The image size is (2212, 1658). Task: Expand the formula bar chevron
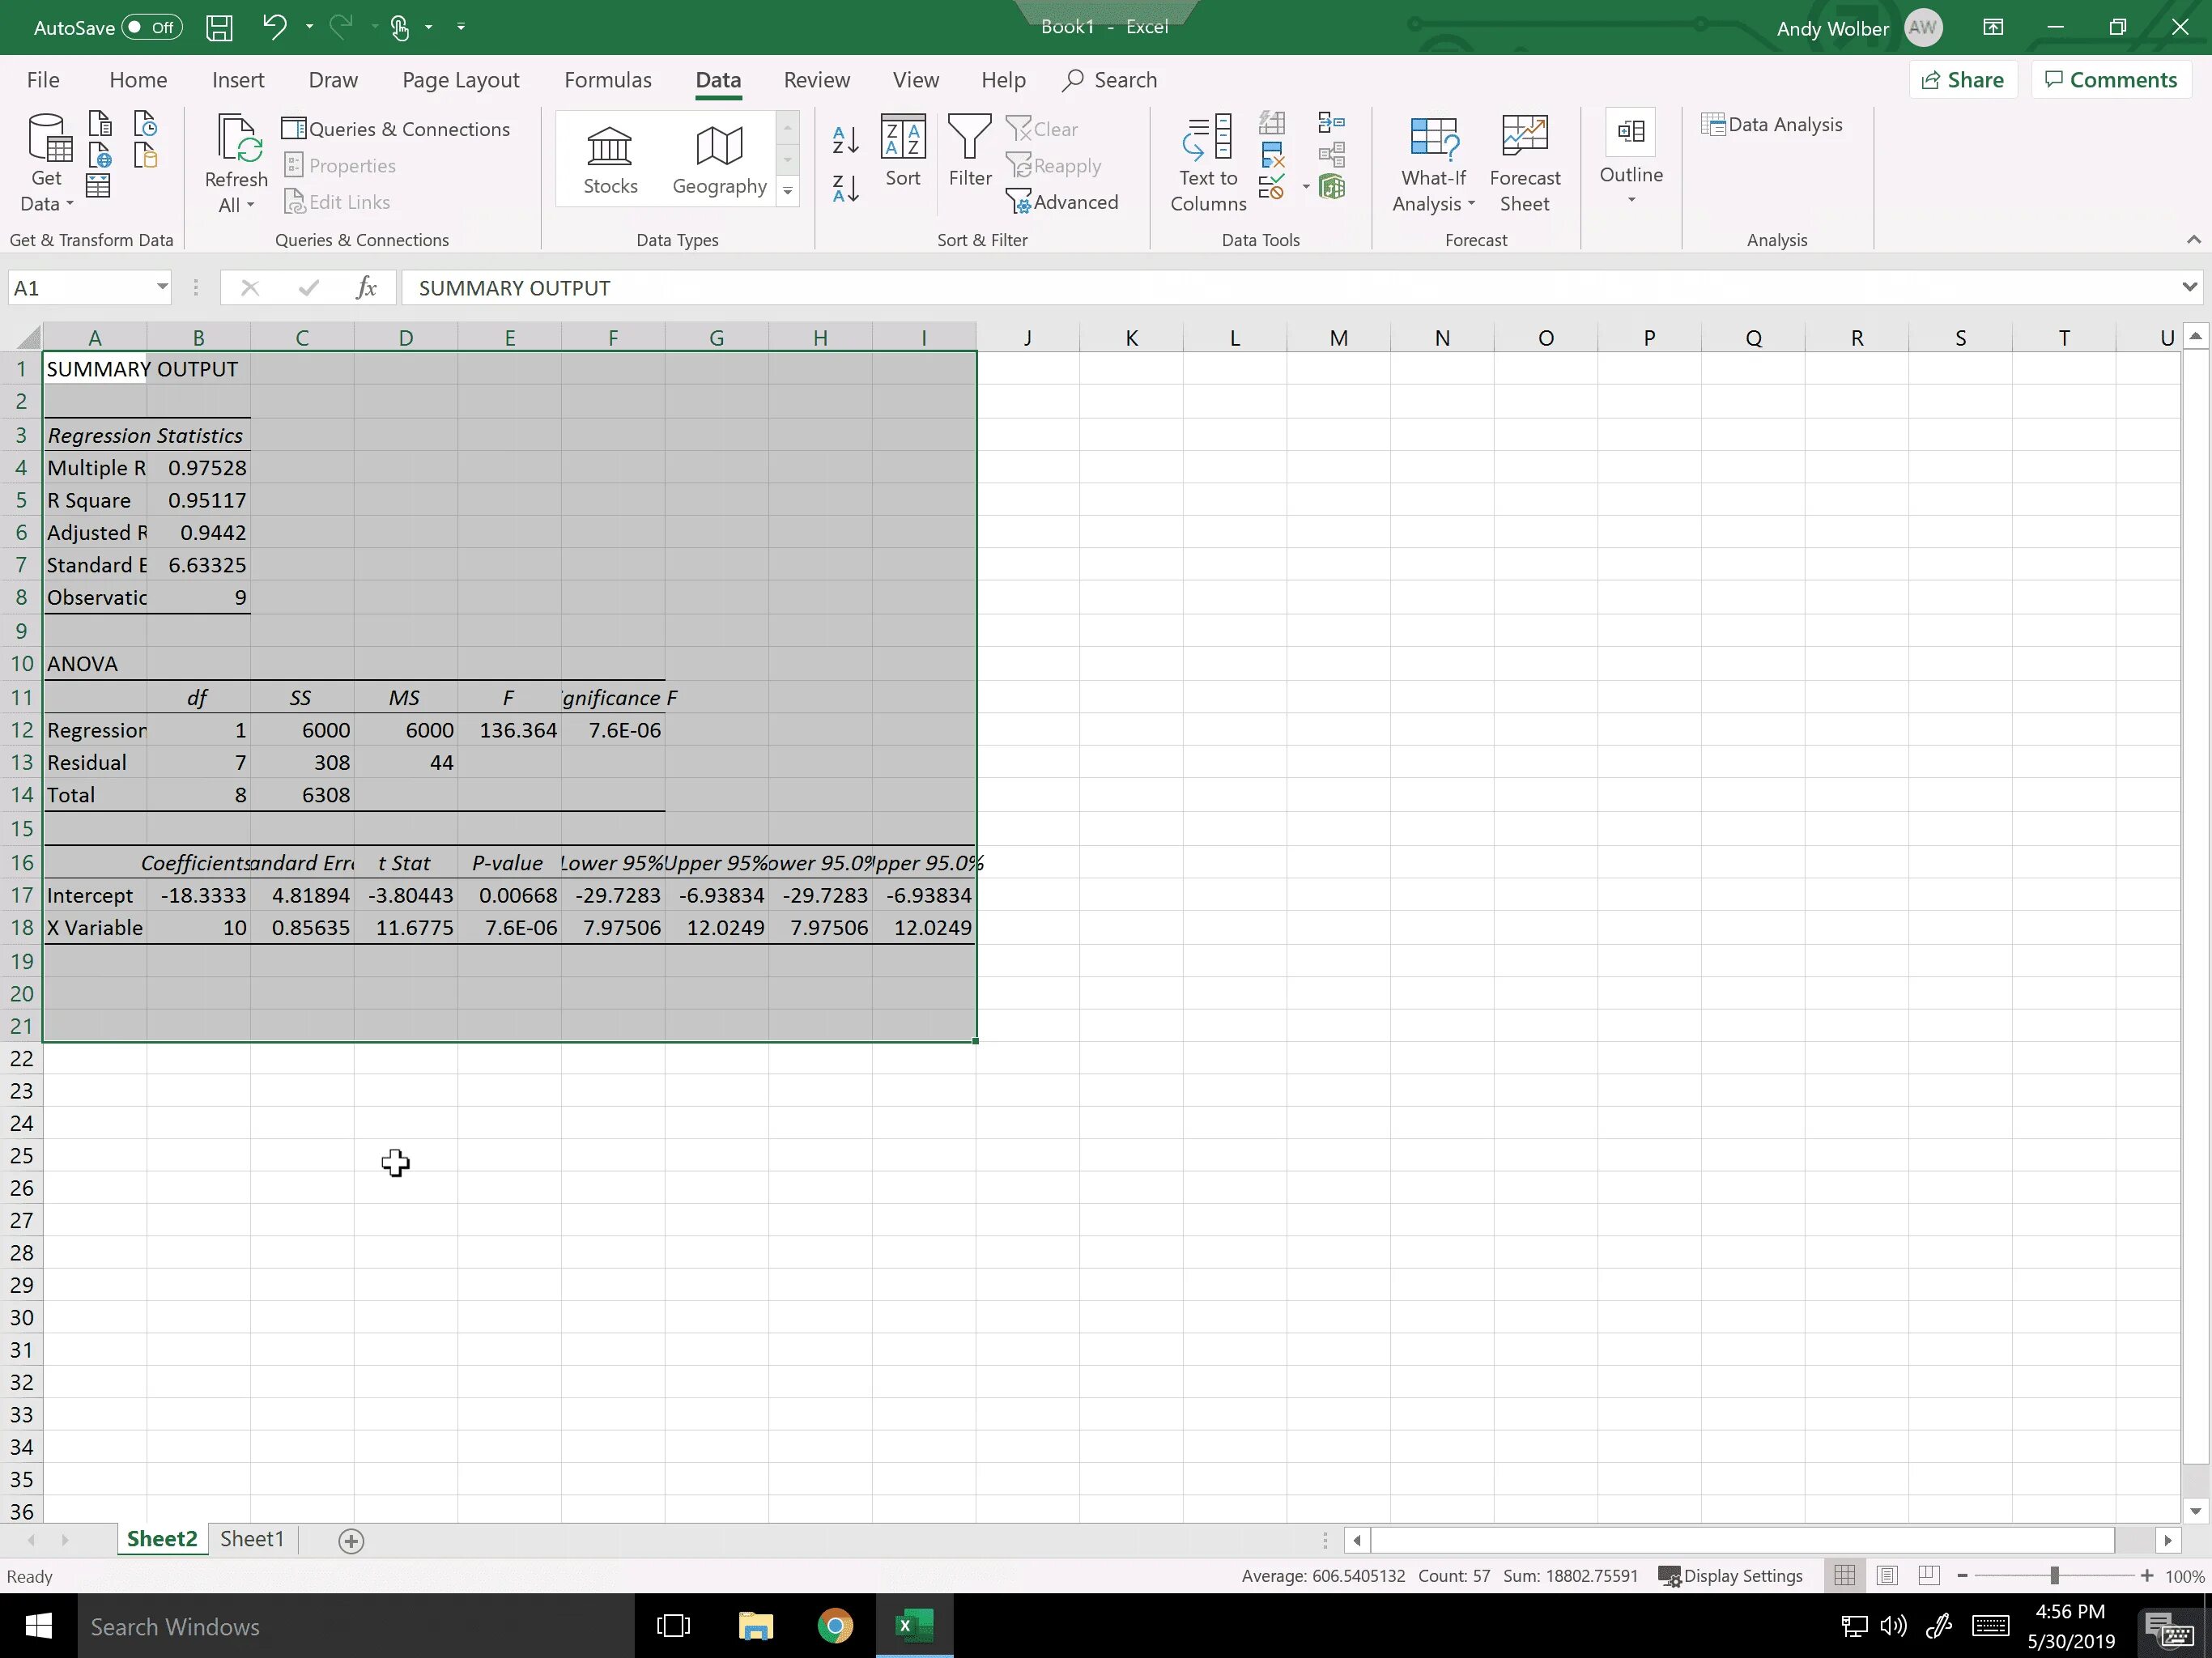pyautogui.click(x=2189, y=288)
